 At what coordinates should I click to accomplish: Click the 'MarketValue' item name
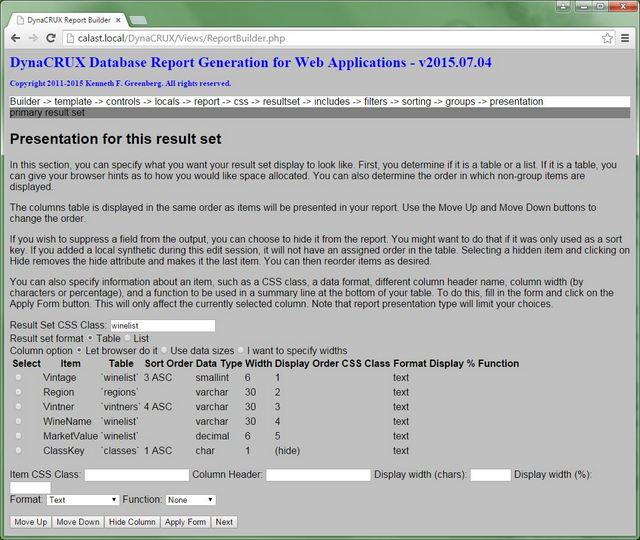click(x=71, y=436)
